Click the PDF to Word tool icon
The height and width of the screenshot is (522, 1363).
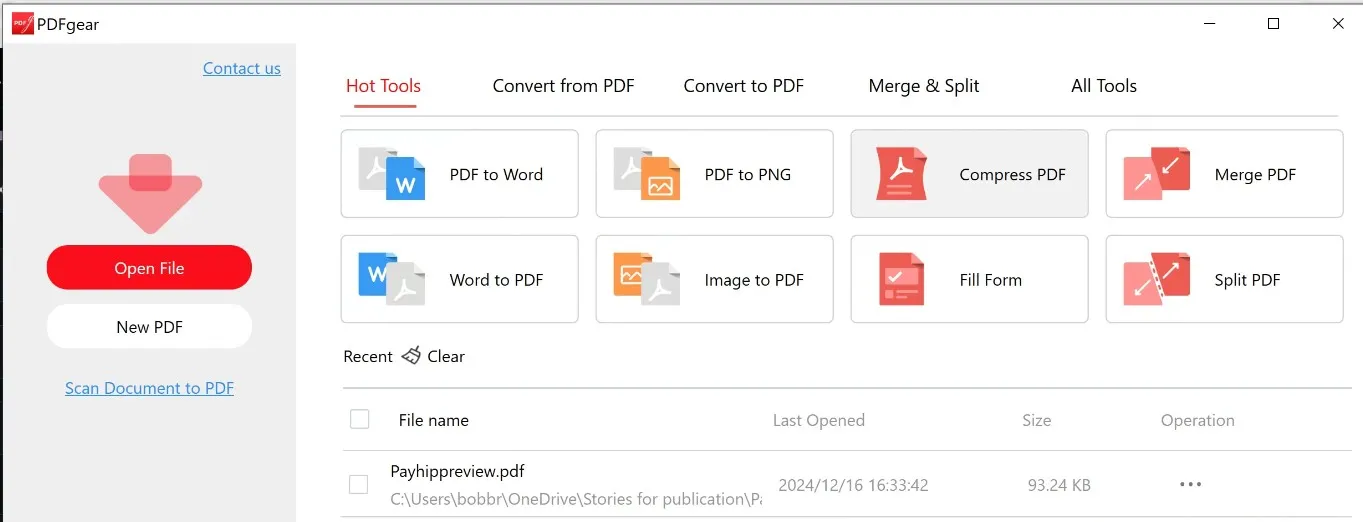pyautogui.click(x=392, y=174)
